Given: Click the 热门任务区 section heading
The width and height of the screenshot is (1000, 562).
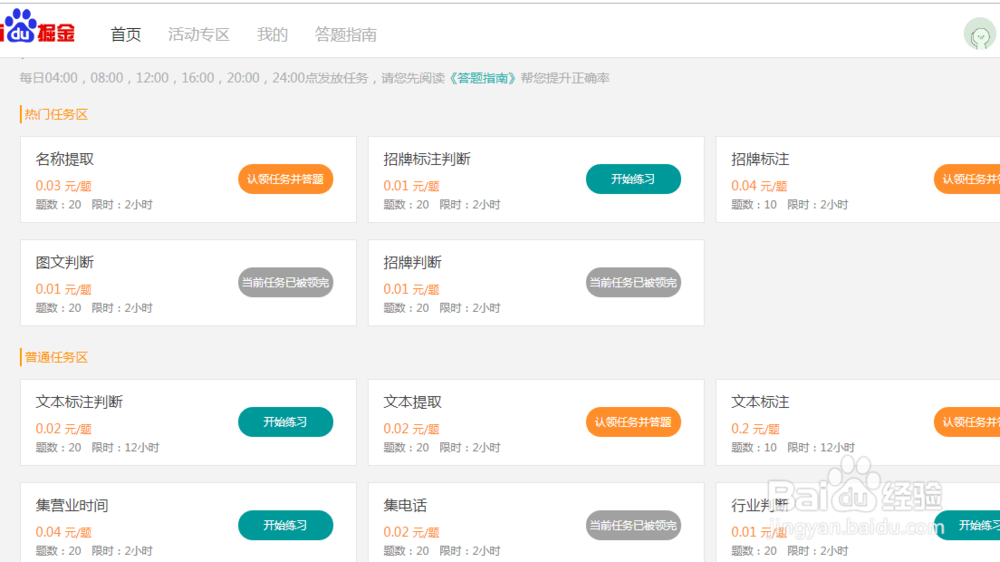Looking at the screenshot, I should tap(56, 115).
